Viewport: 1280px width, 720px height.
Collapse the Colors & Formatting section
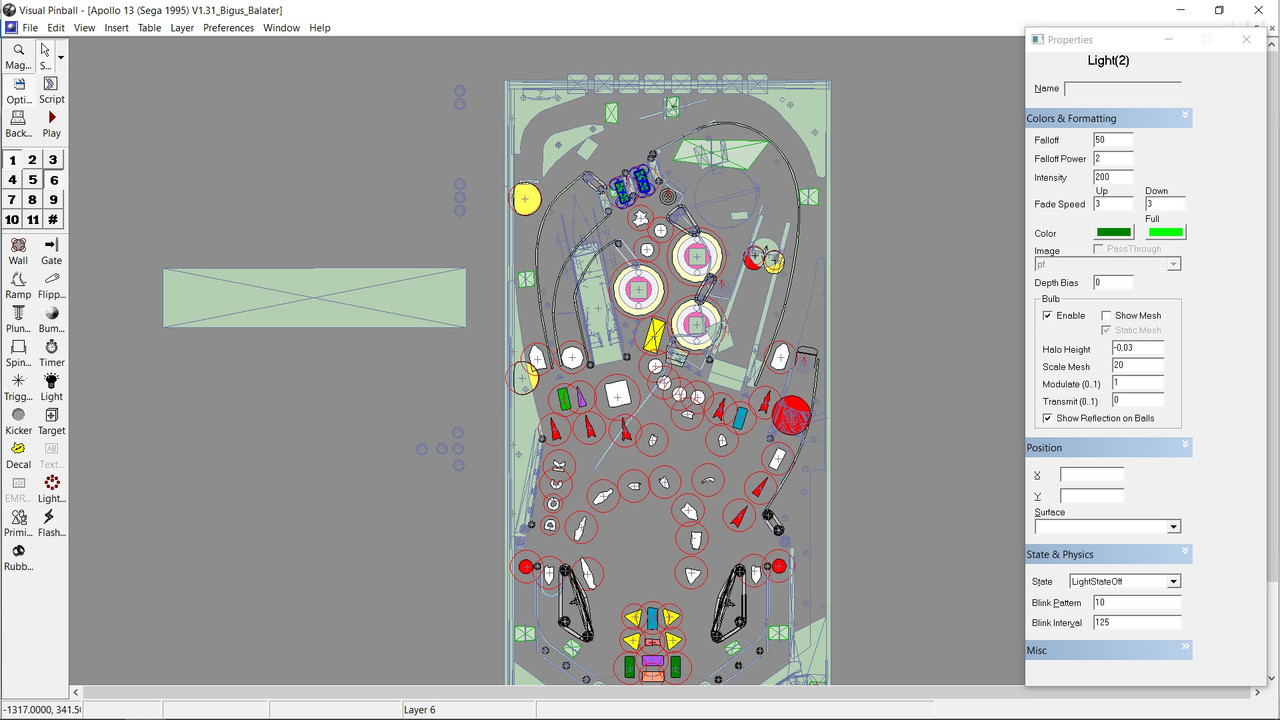coord(1186,117)
